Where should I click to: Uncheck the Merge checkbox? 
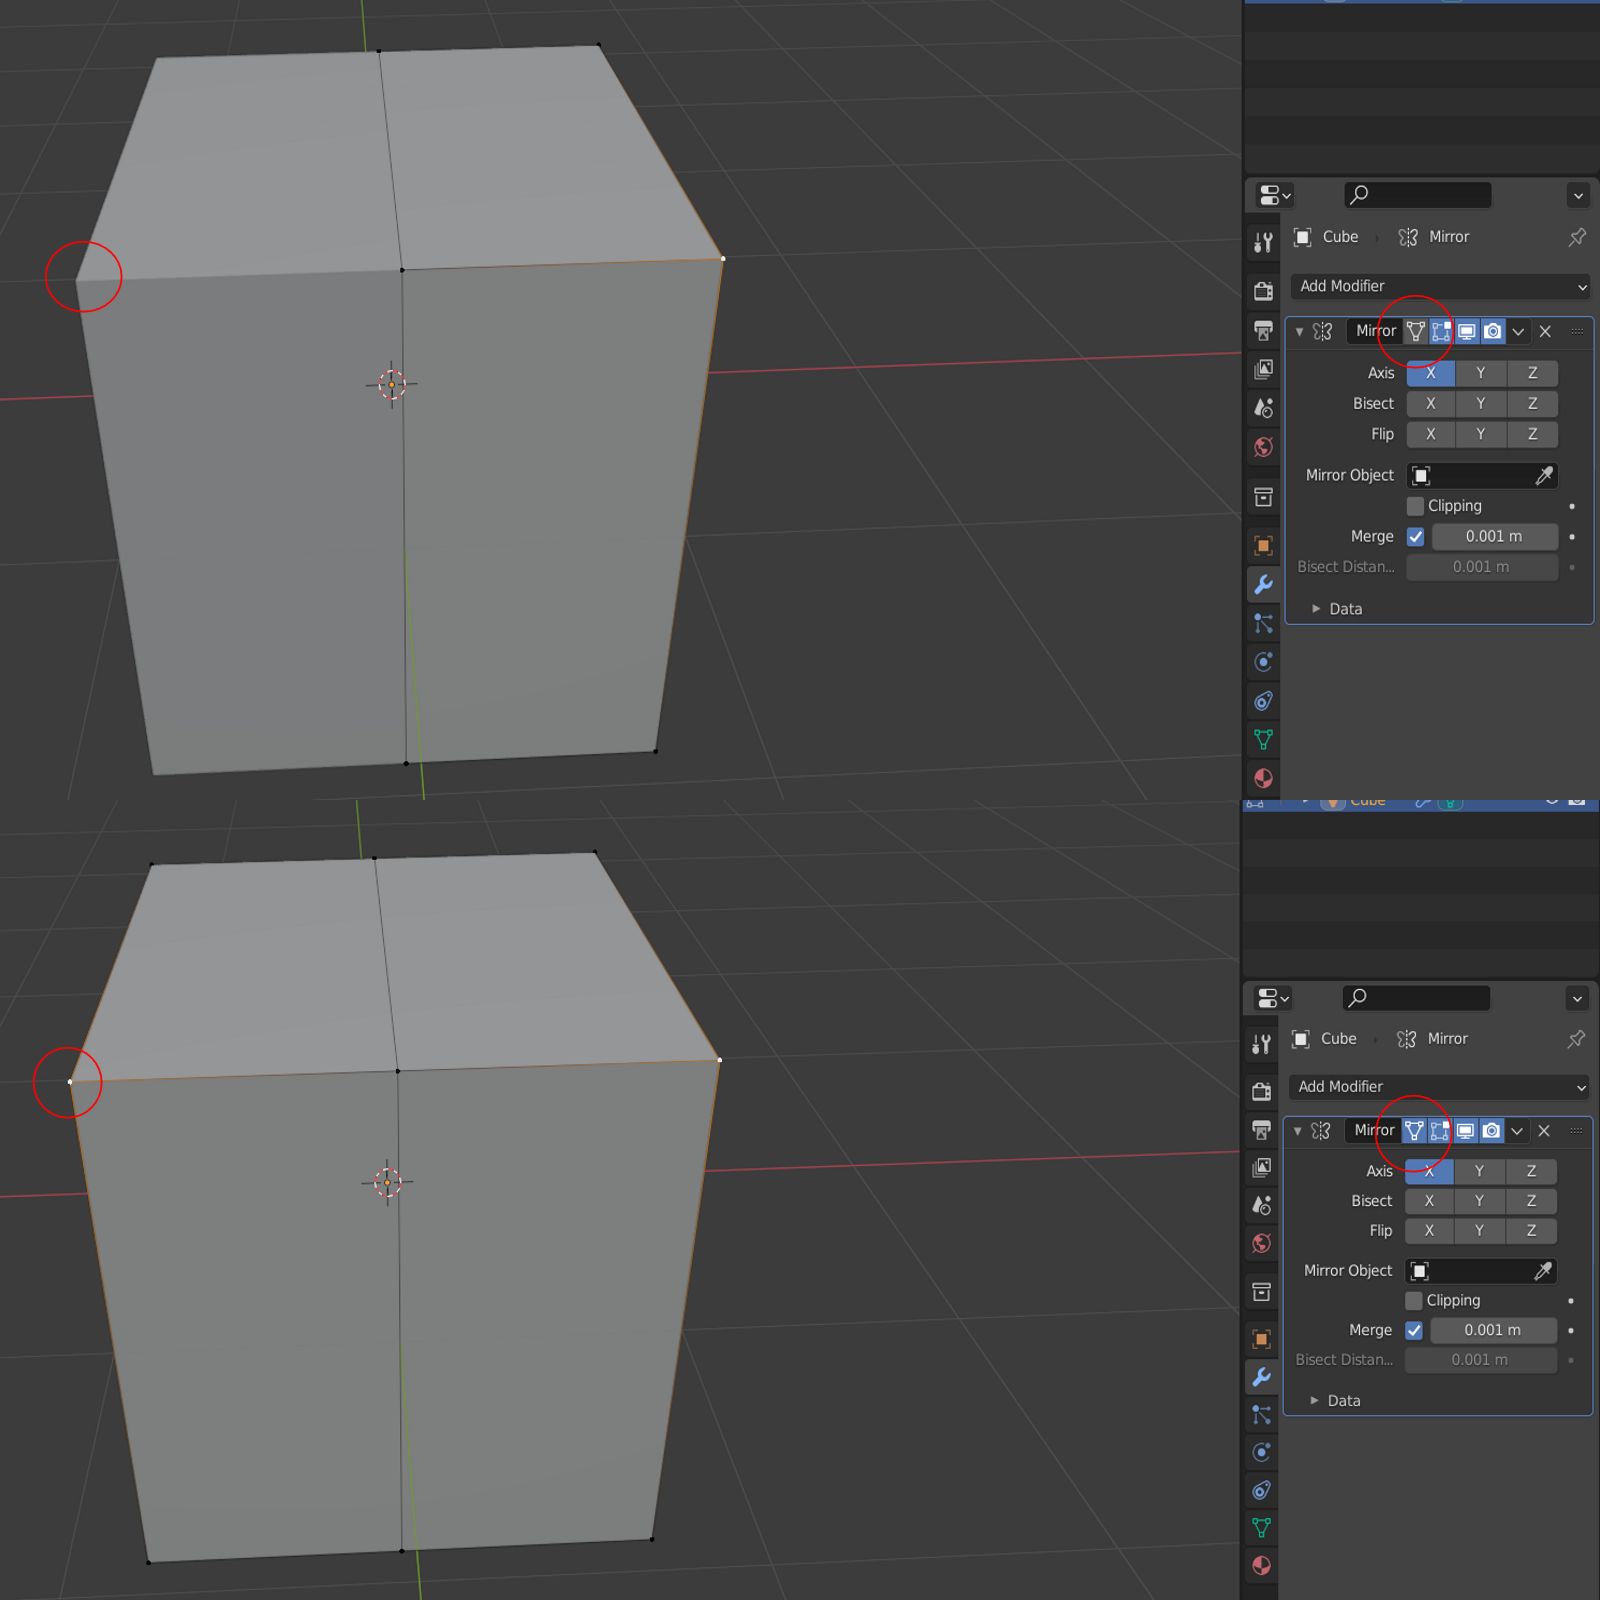(1415, 537)
